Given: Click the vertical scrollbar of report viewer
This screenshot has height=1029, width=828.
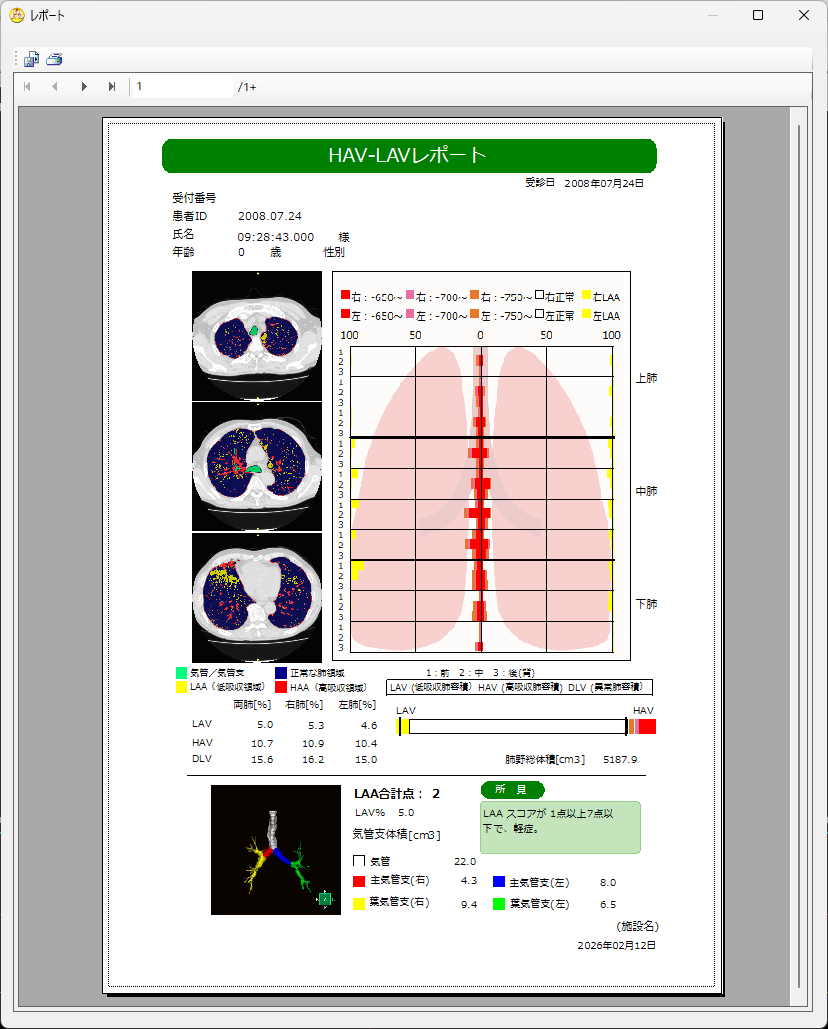Looking at the screenshot, I should pos(799,550).
